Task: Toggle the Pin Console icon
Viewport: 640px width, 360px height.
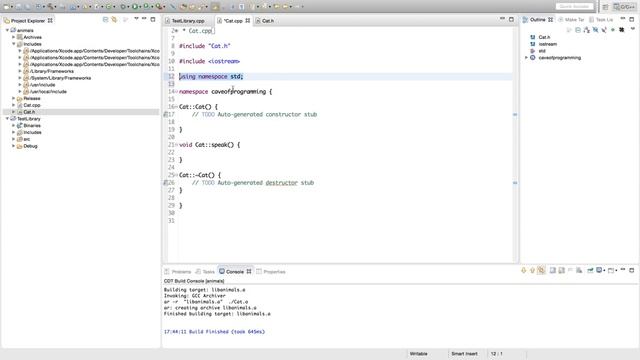Action: [x=590, y=270]
